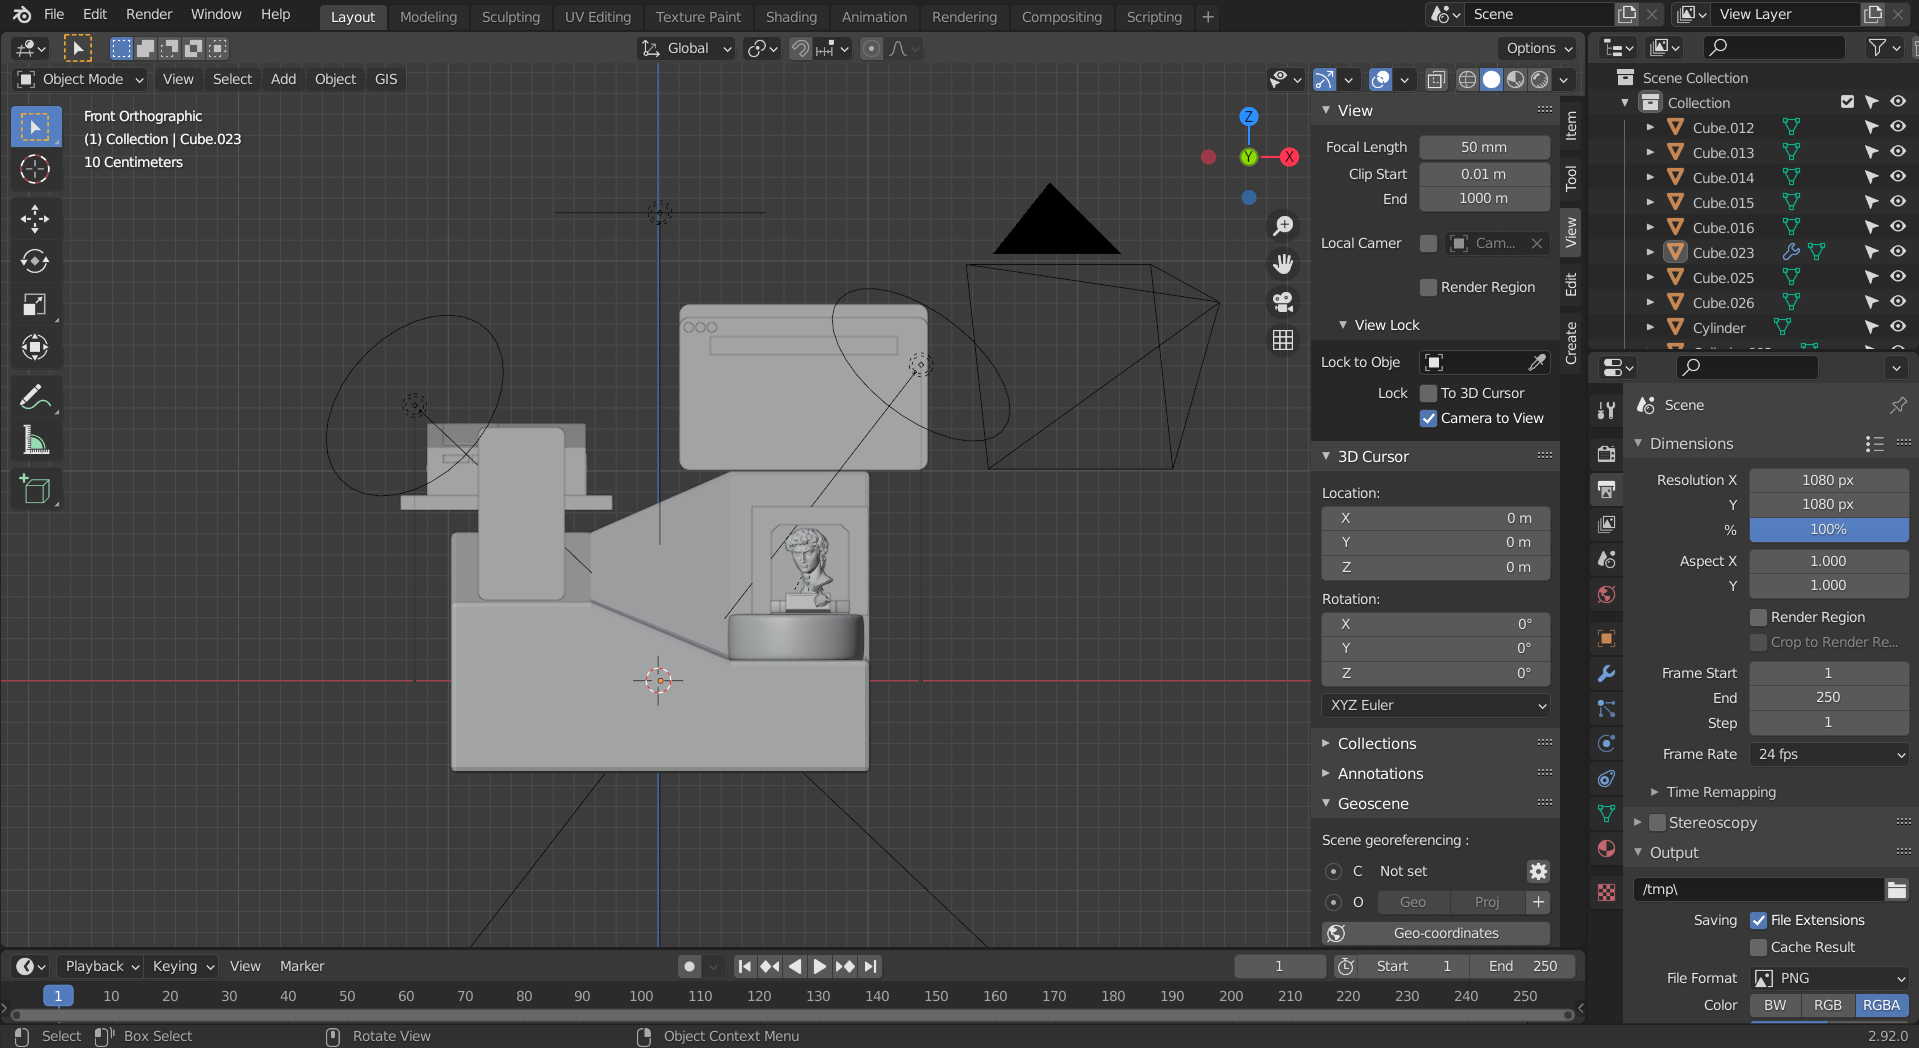Jump to timeline end button

(x=871, y=966)
